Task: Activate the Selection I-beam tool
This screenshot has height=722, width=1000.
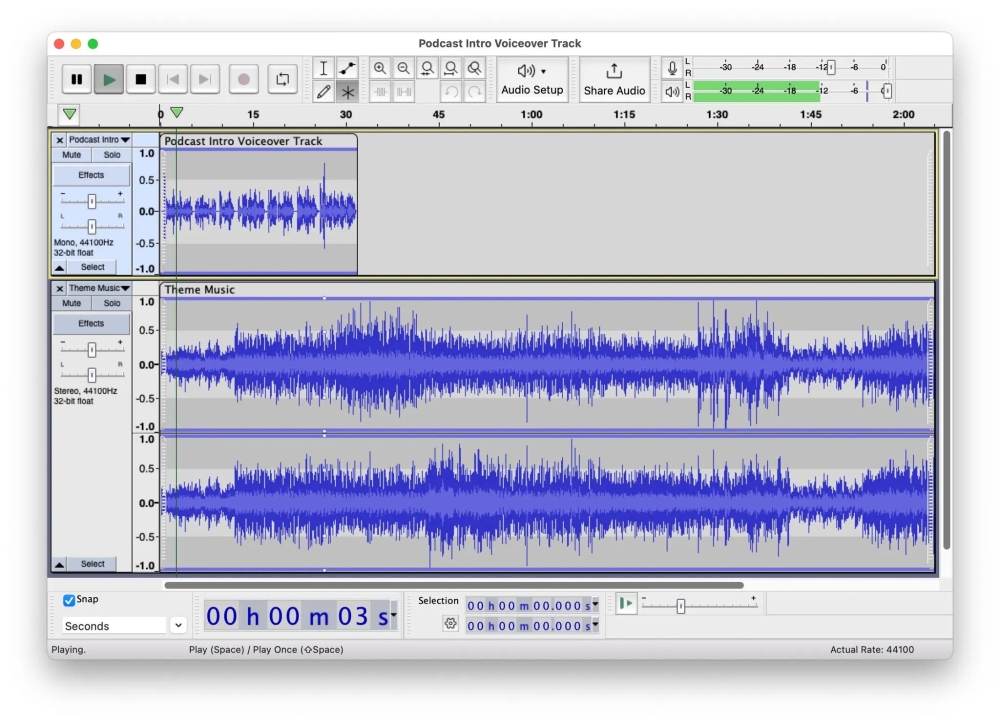Action: (x=323, y=68)
